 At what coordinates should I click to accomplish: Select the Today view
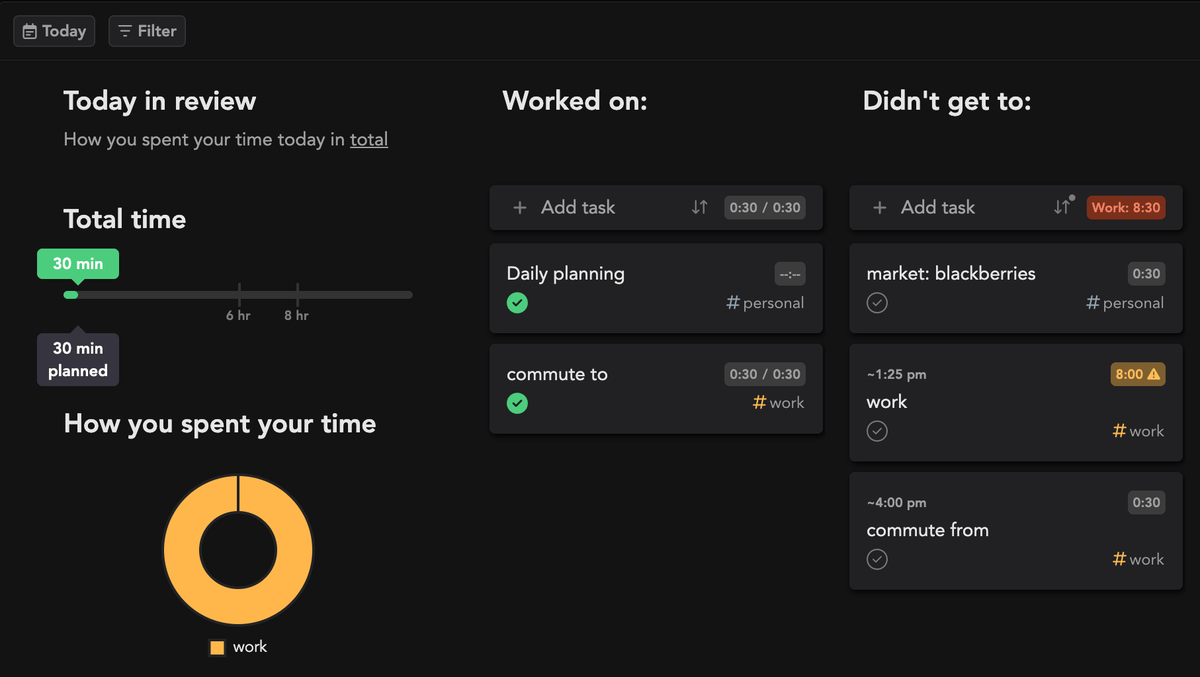tap(54, 31)
